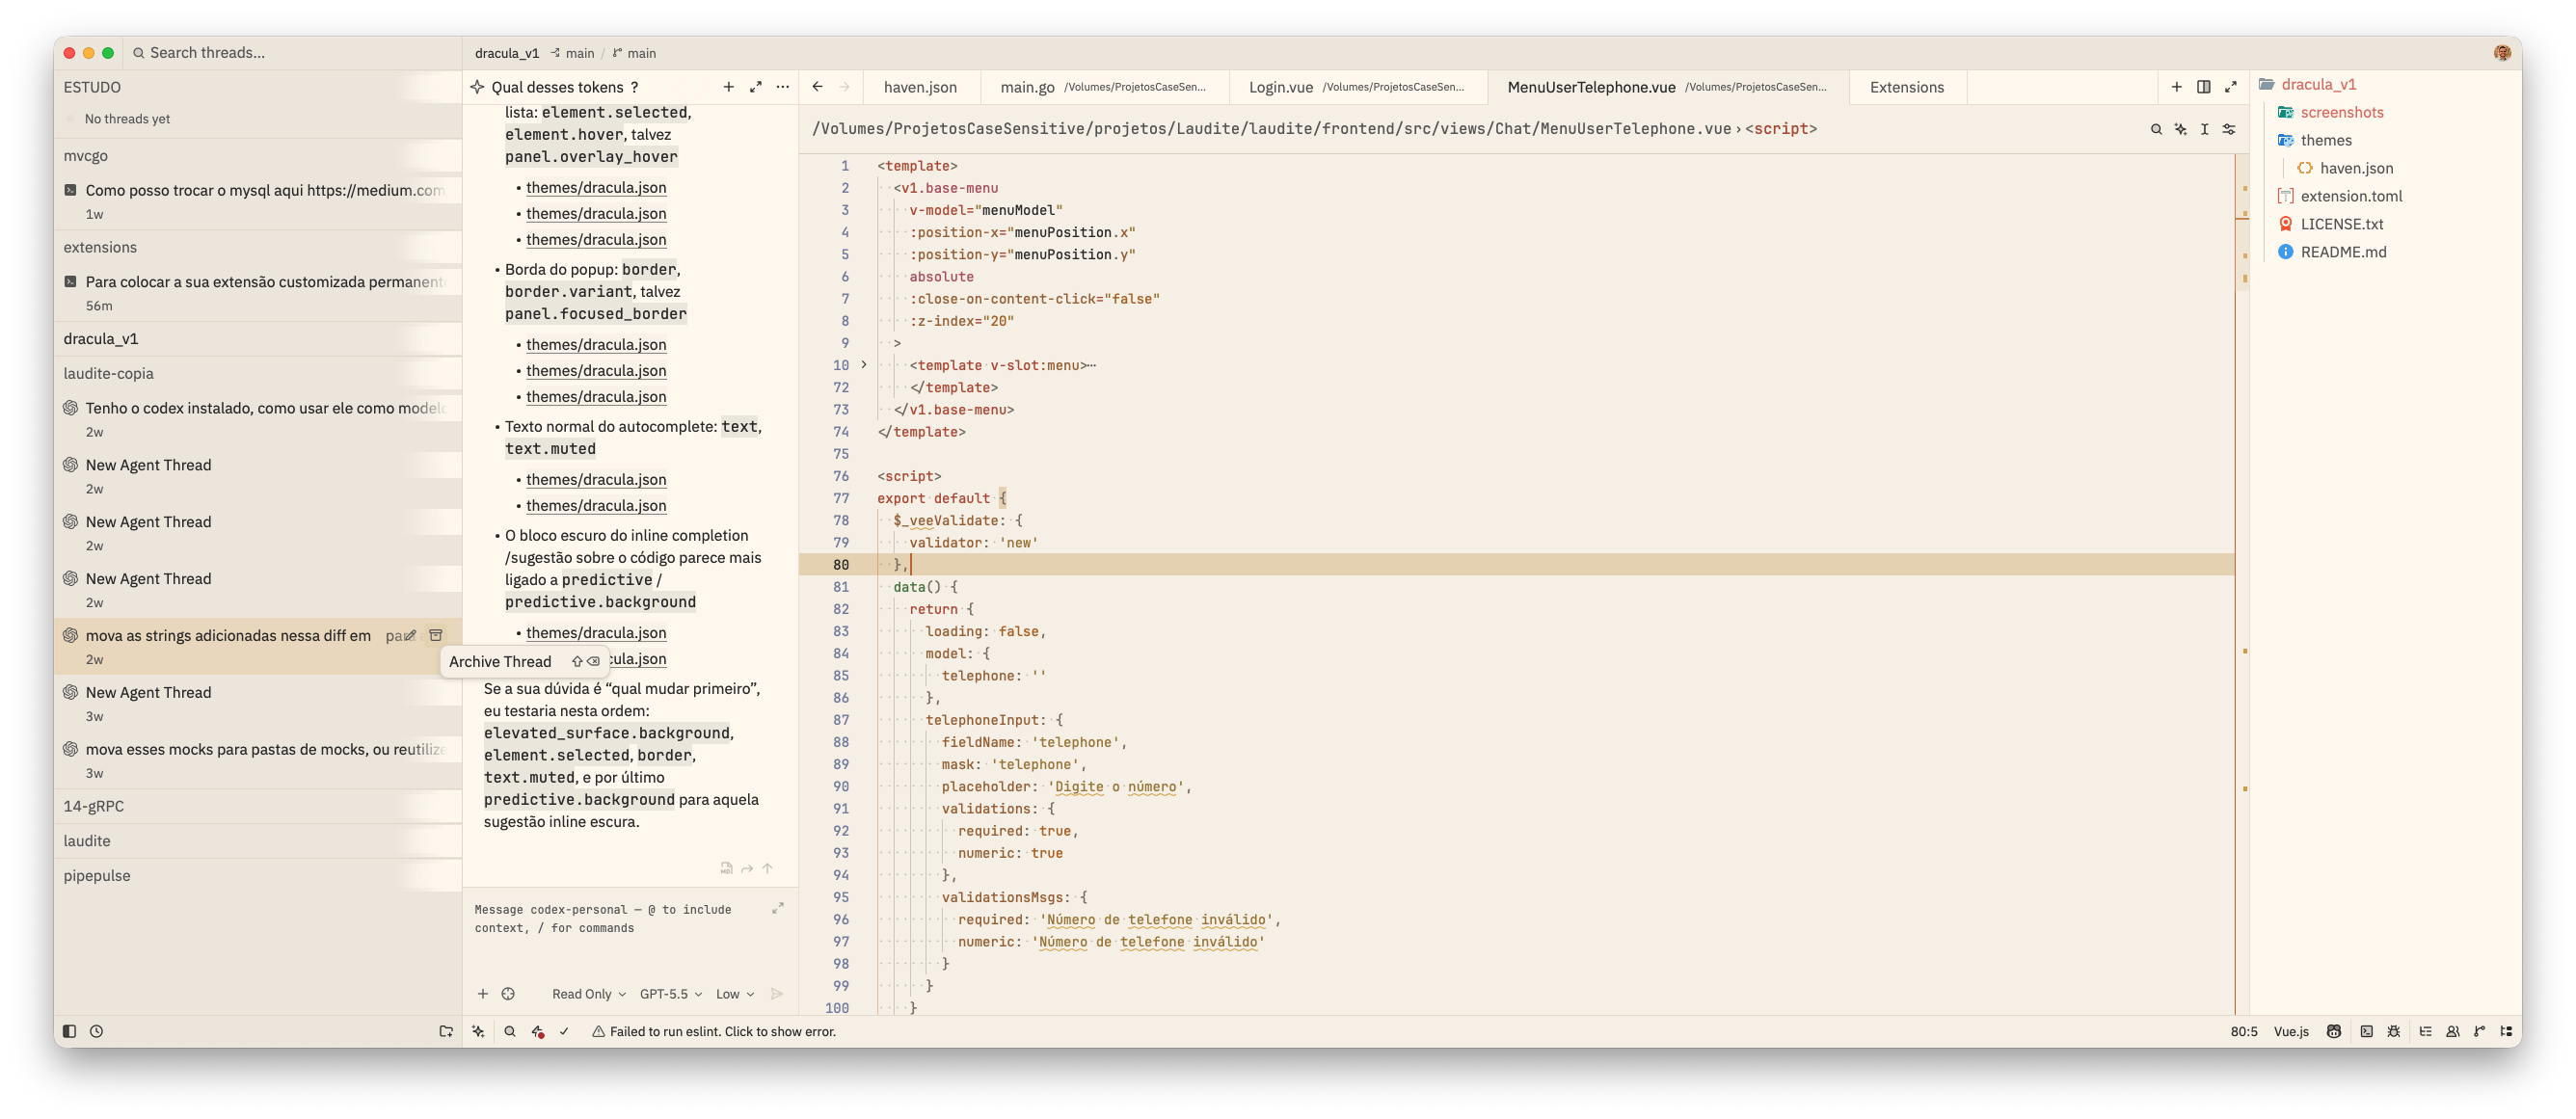
Task: Expand the screenshots folder in project tree
Action: [x=2342, y=112]
